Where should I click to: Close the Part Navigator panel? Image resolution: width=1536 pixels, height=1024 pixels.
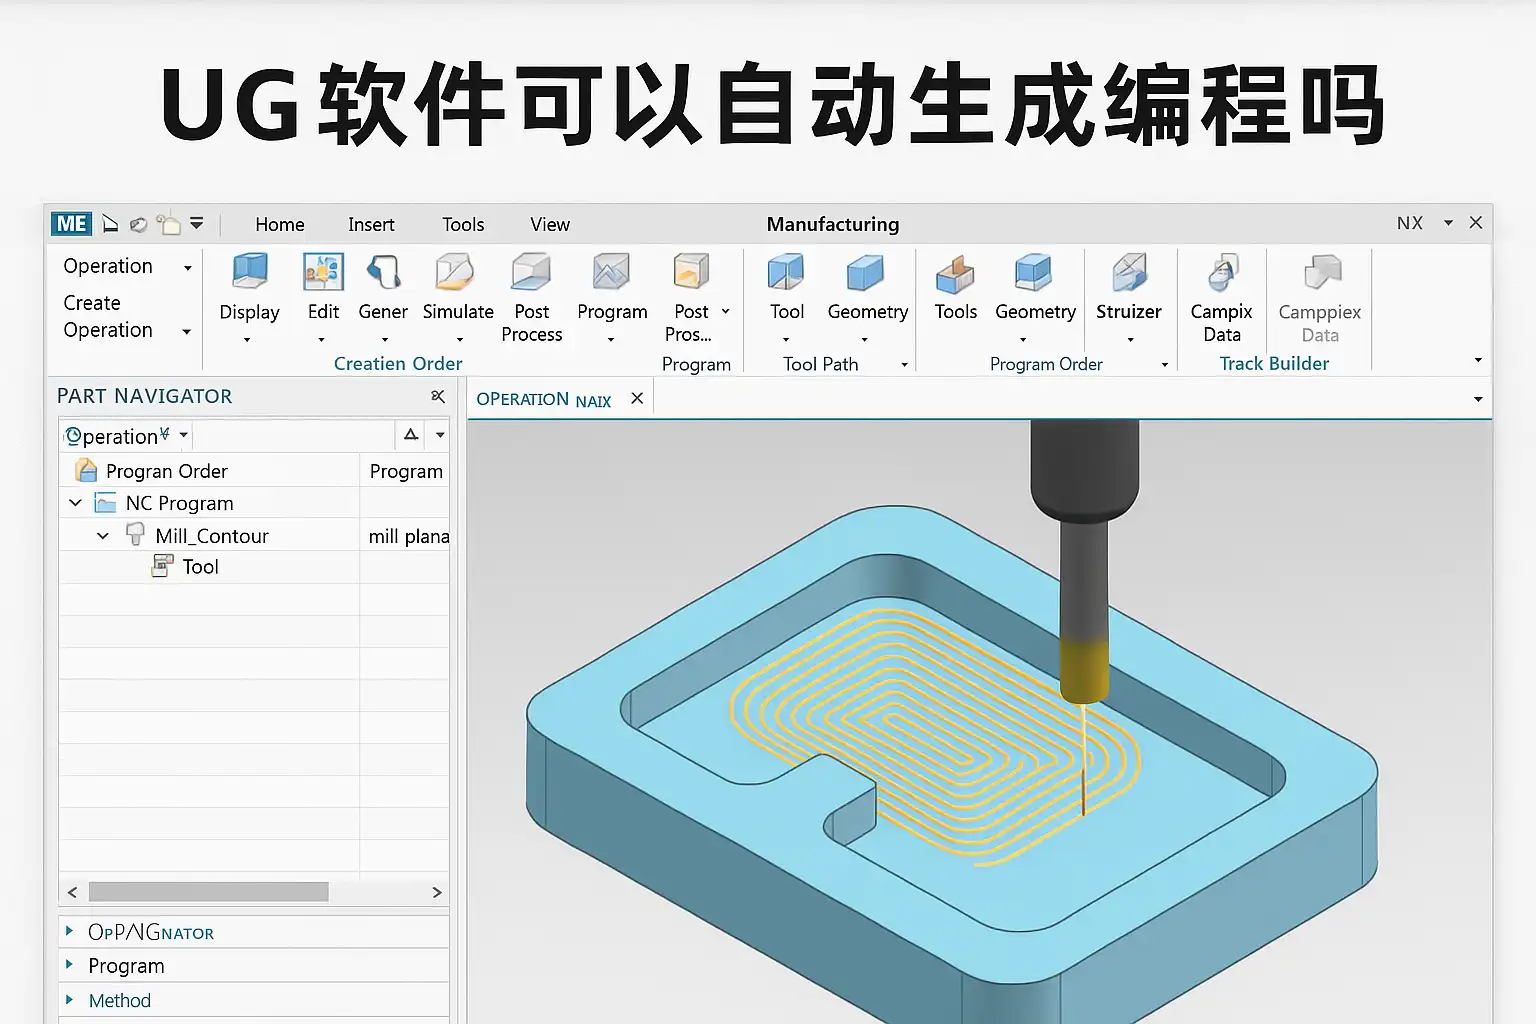tap(437, 397)
